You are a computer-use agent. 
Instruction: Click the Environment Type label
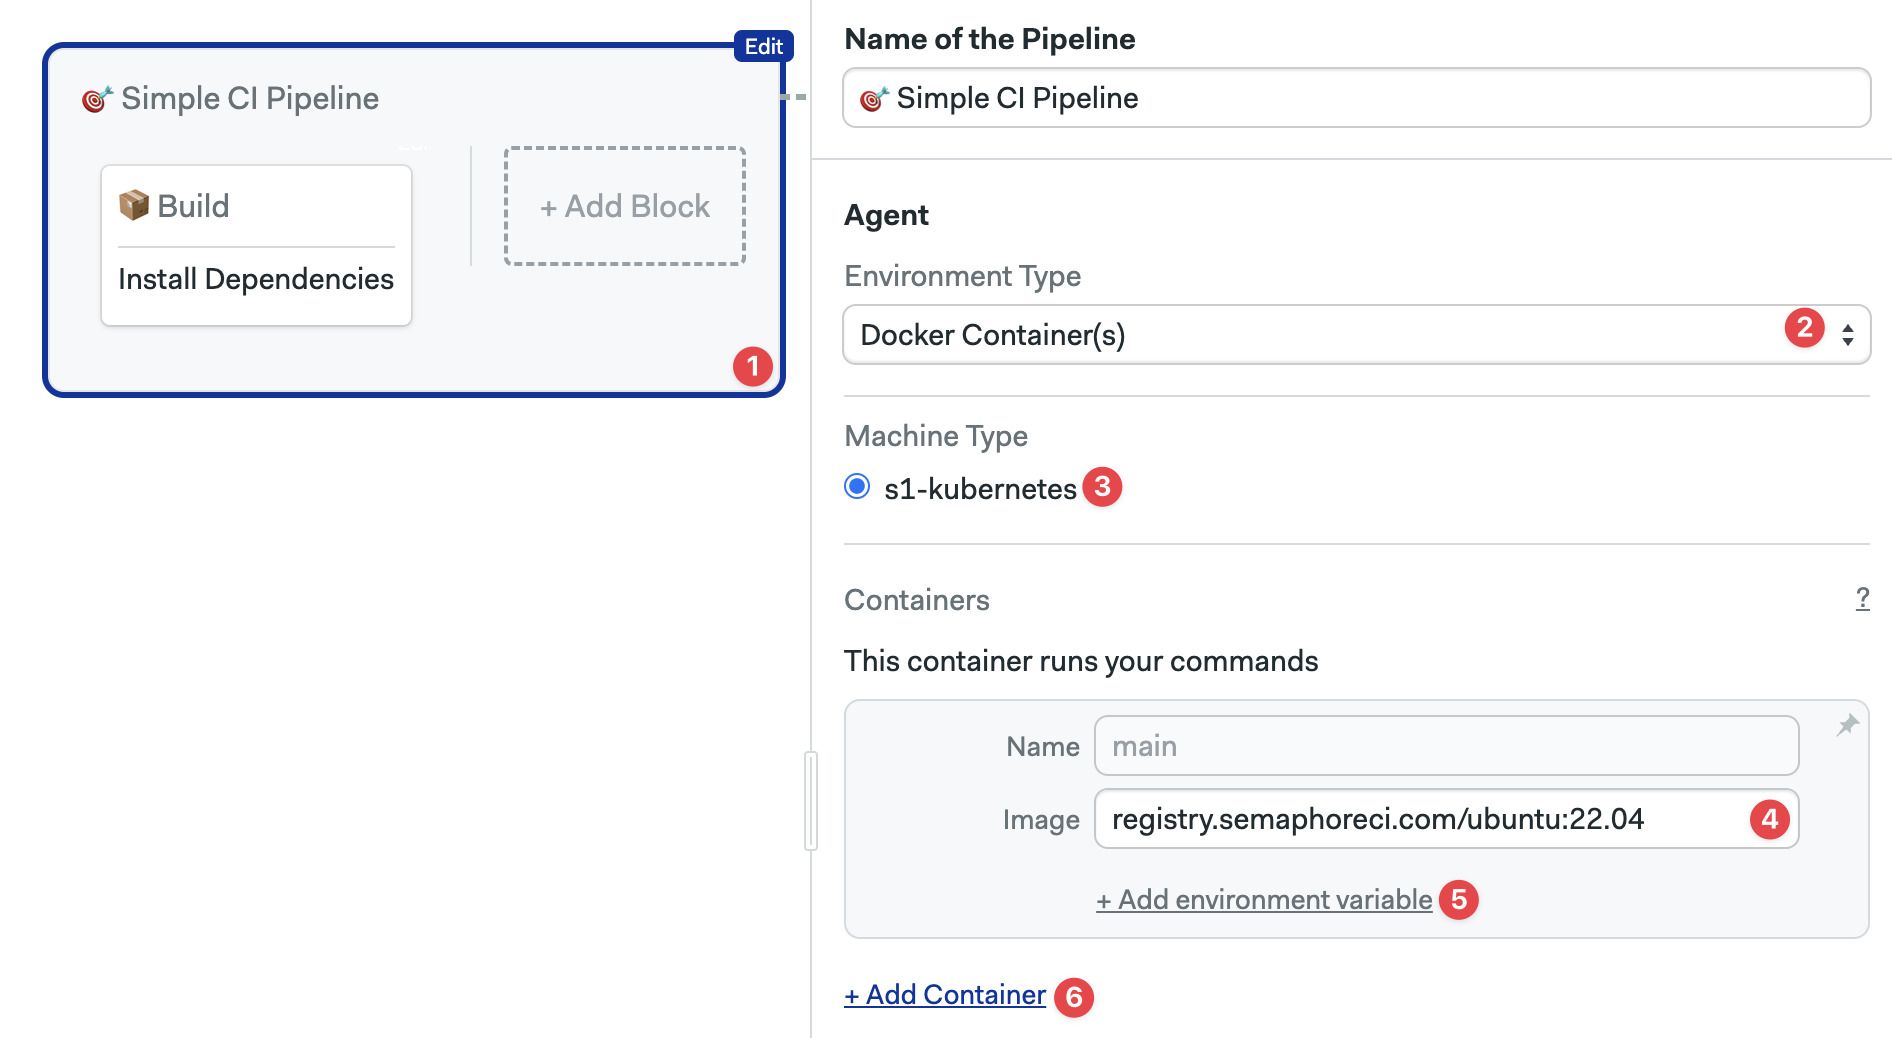(x=962, y=276)
